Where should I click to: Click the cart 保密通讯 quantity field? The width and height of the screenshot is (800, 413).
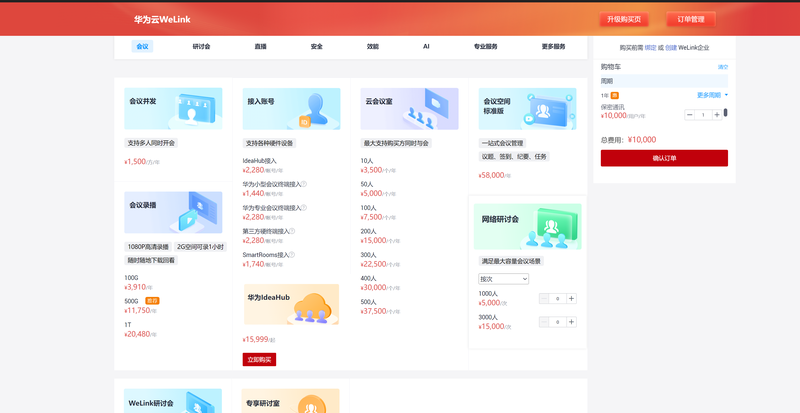pos(703,115)
